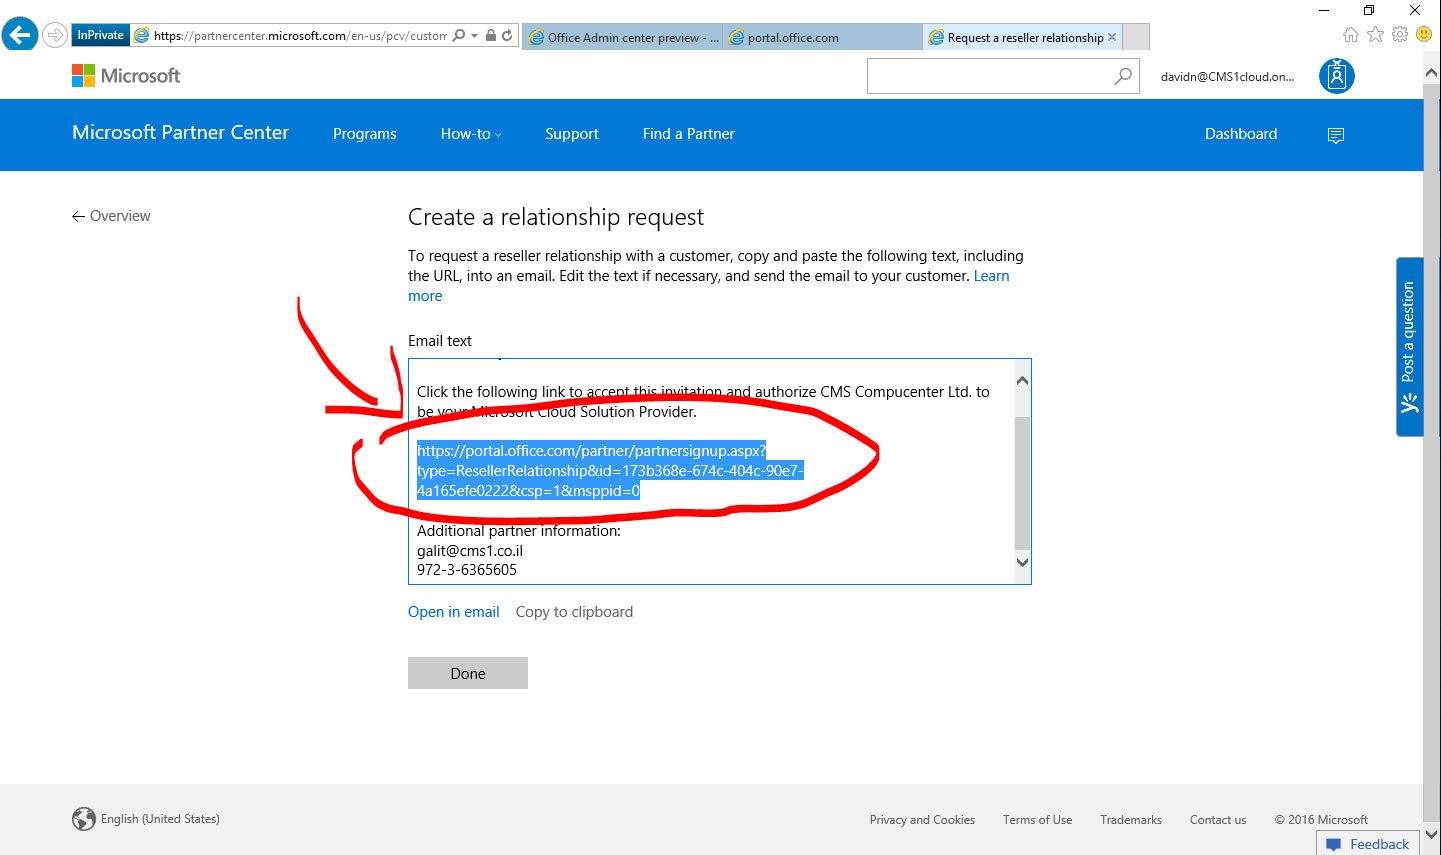Open the Favorites star icon
Screen dimensions: 1441x855
click(1375, 35)
